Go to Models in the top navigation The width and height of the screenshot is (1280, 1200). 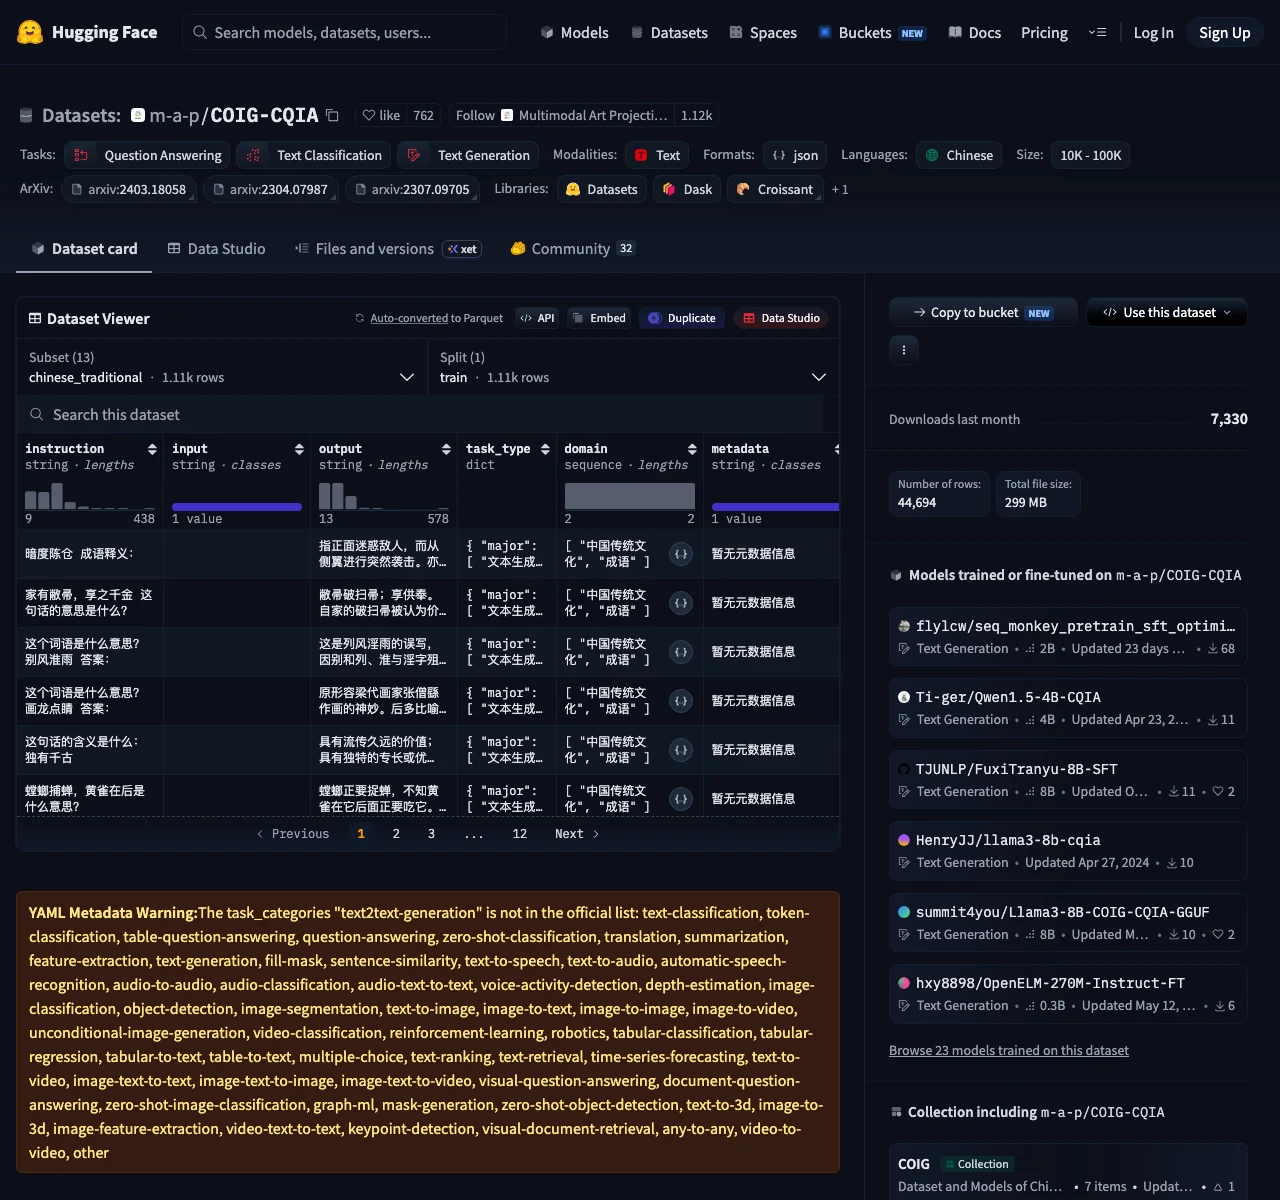[x=574, y=33]
